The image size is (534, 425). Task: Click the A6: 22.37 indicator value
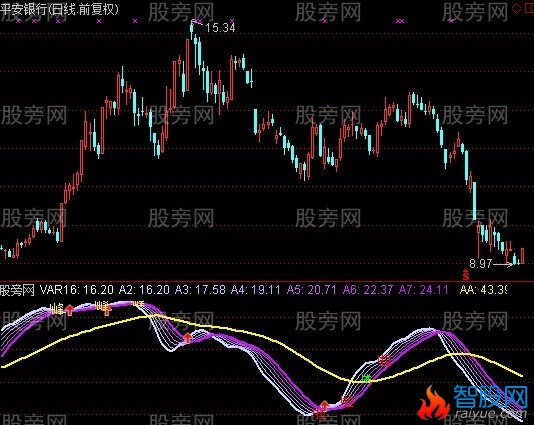[367, 290]
